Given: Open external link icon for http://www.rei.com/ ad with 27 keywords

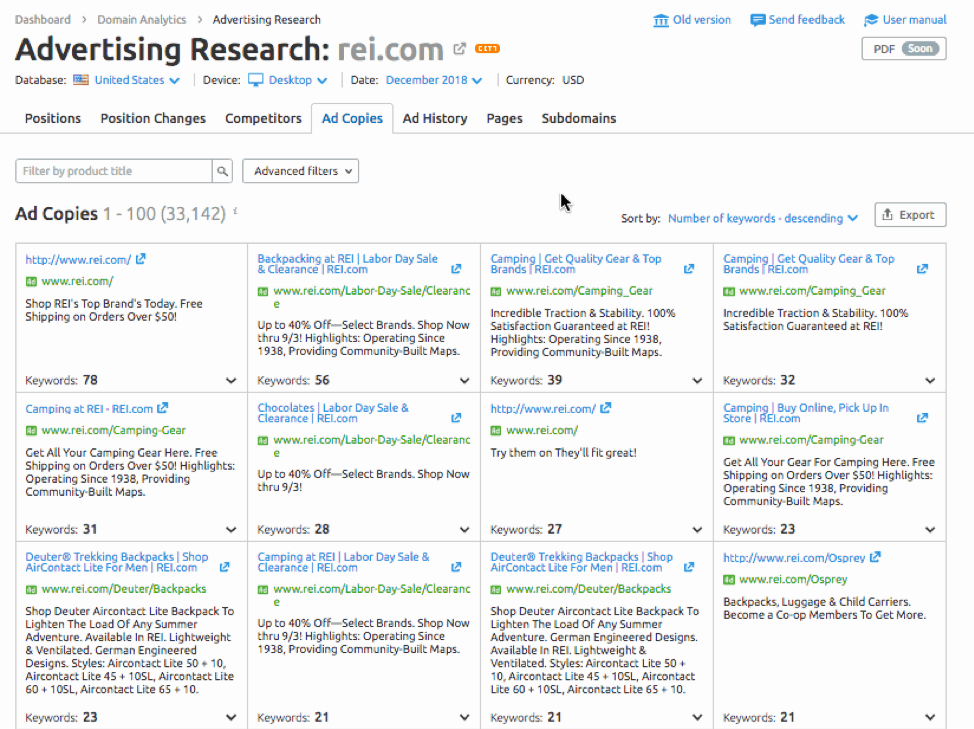Looking at the screenshot, I should point(606,408).
